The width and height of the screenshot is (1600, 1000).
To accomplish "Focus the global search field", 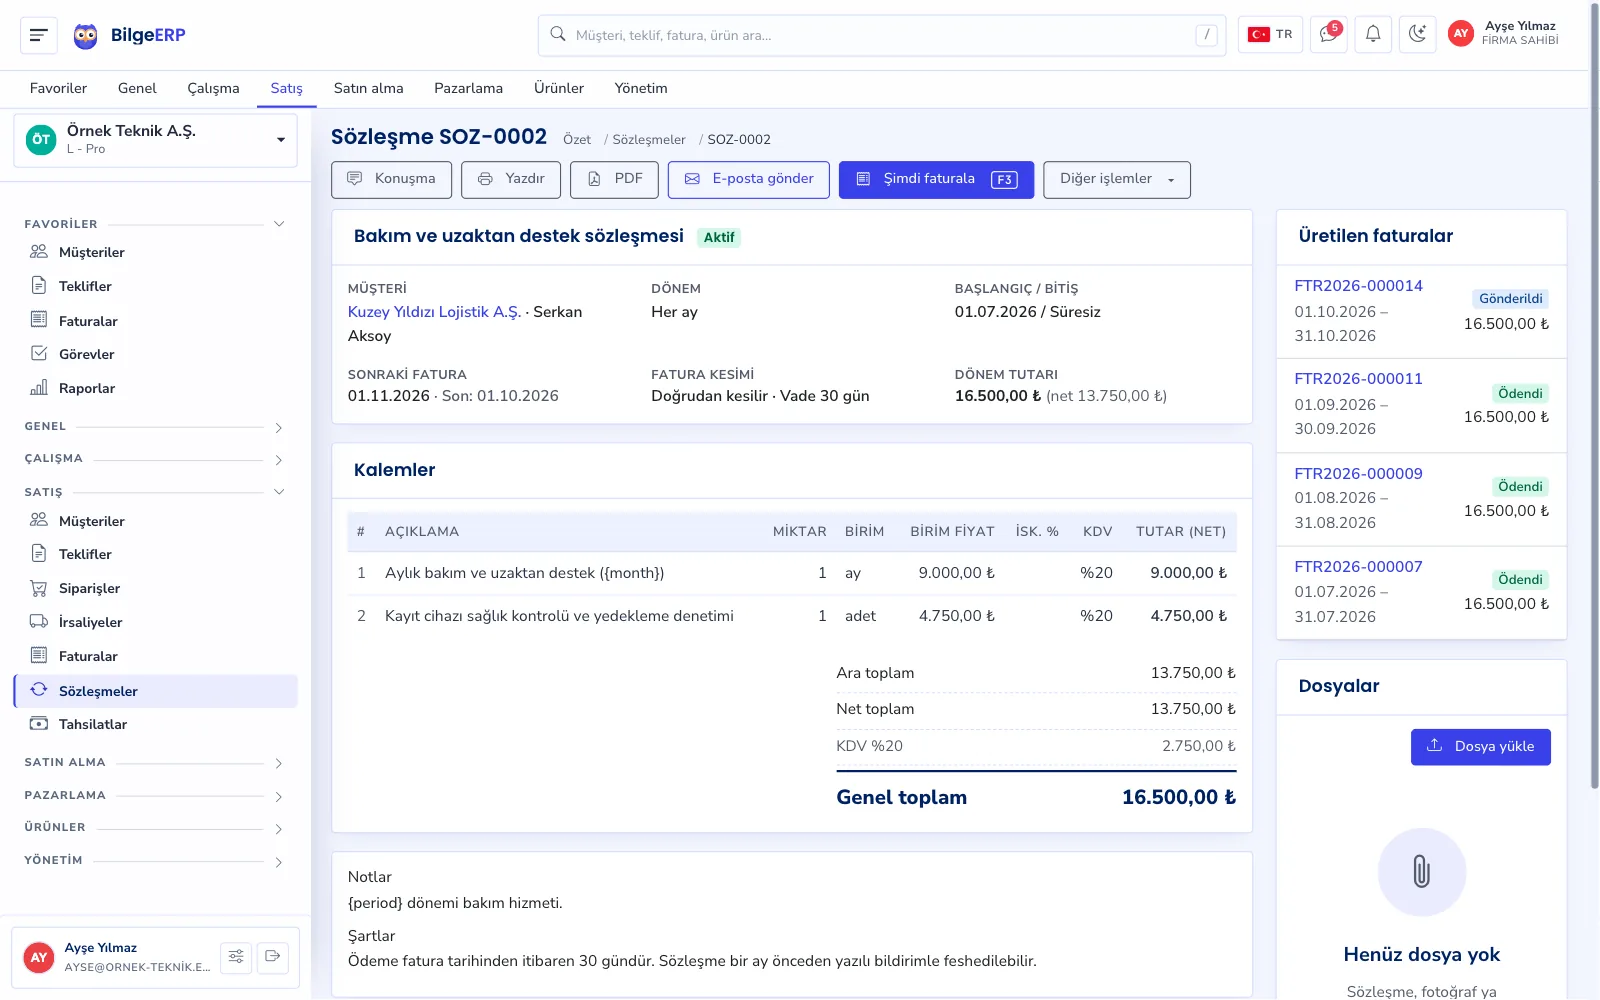I will [x=882, y=35].
